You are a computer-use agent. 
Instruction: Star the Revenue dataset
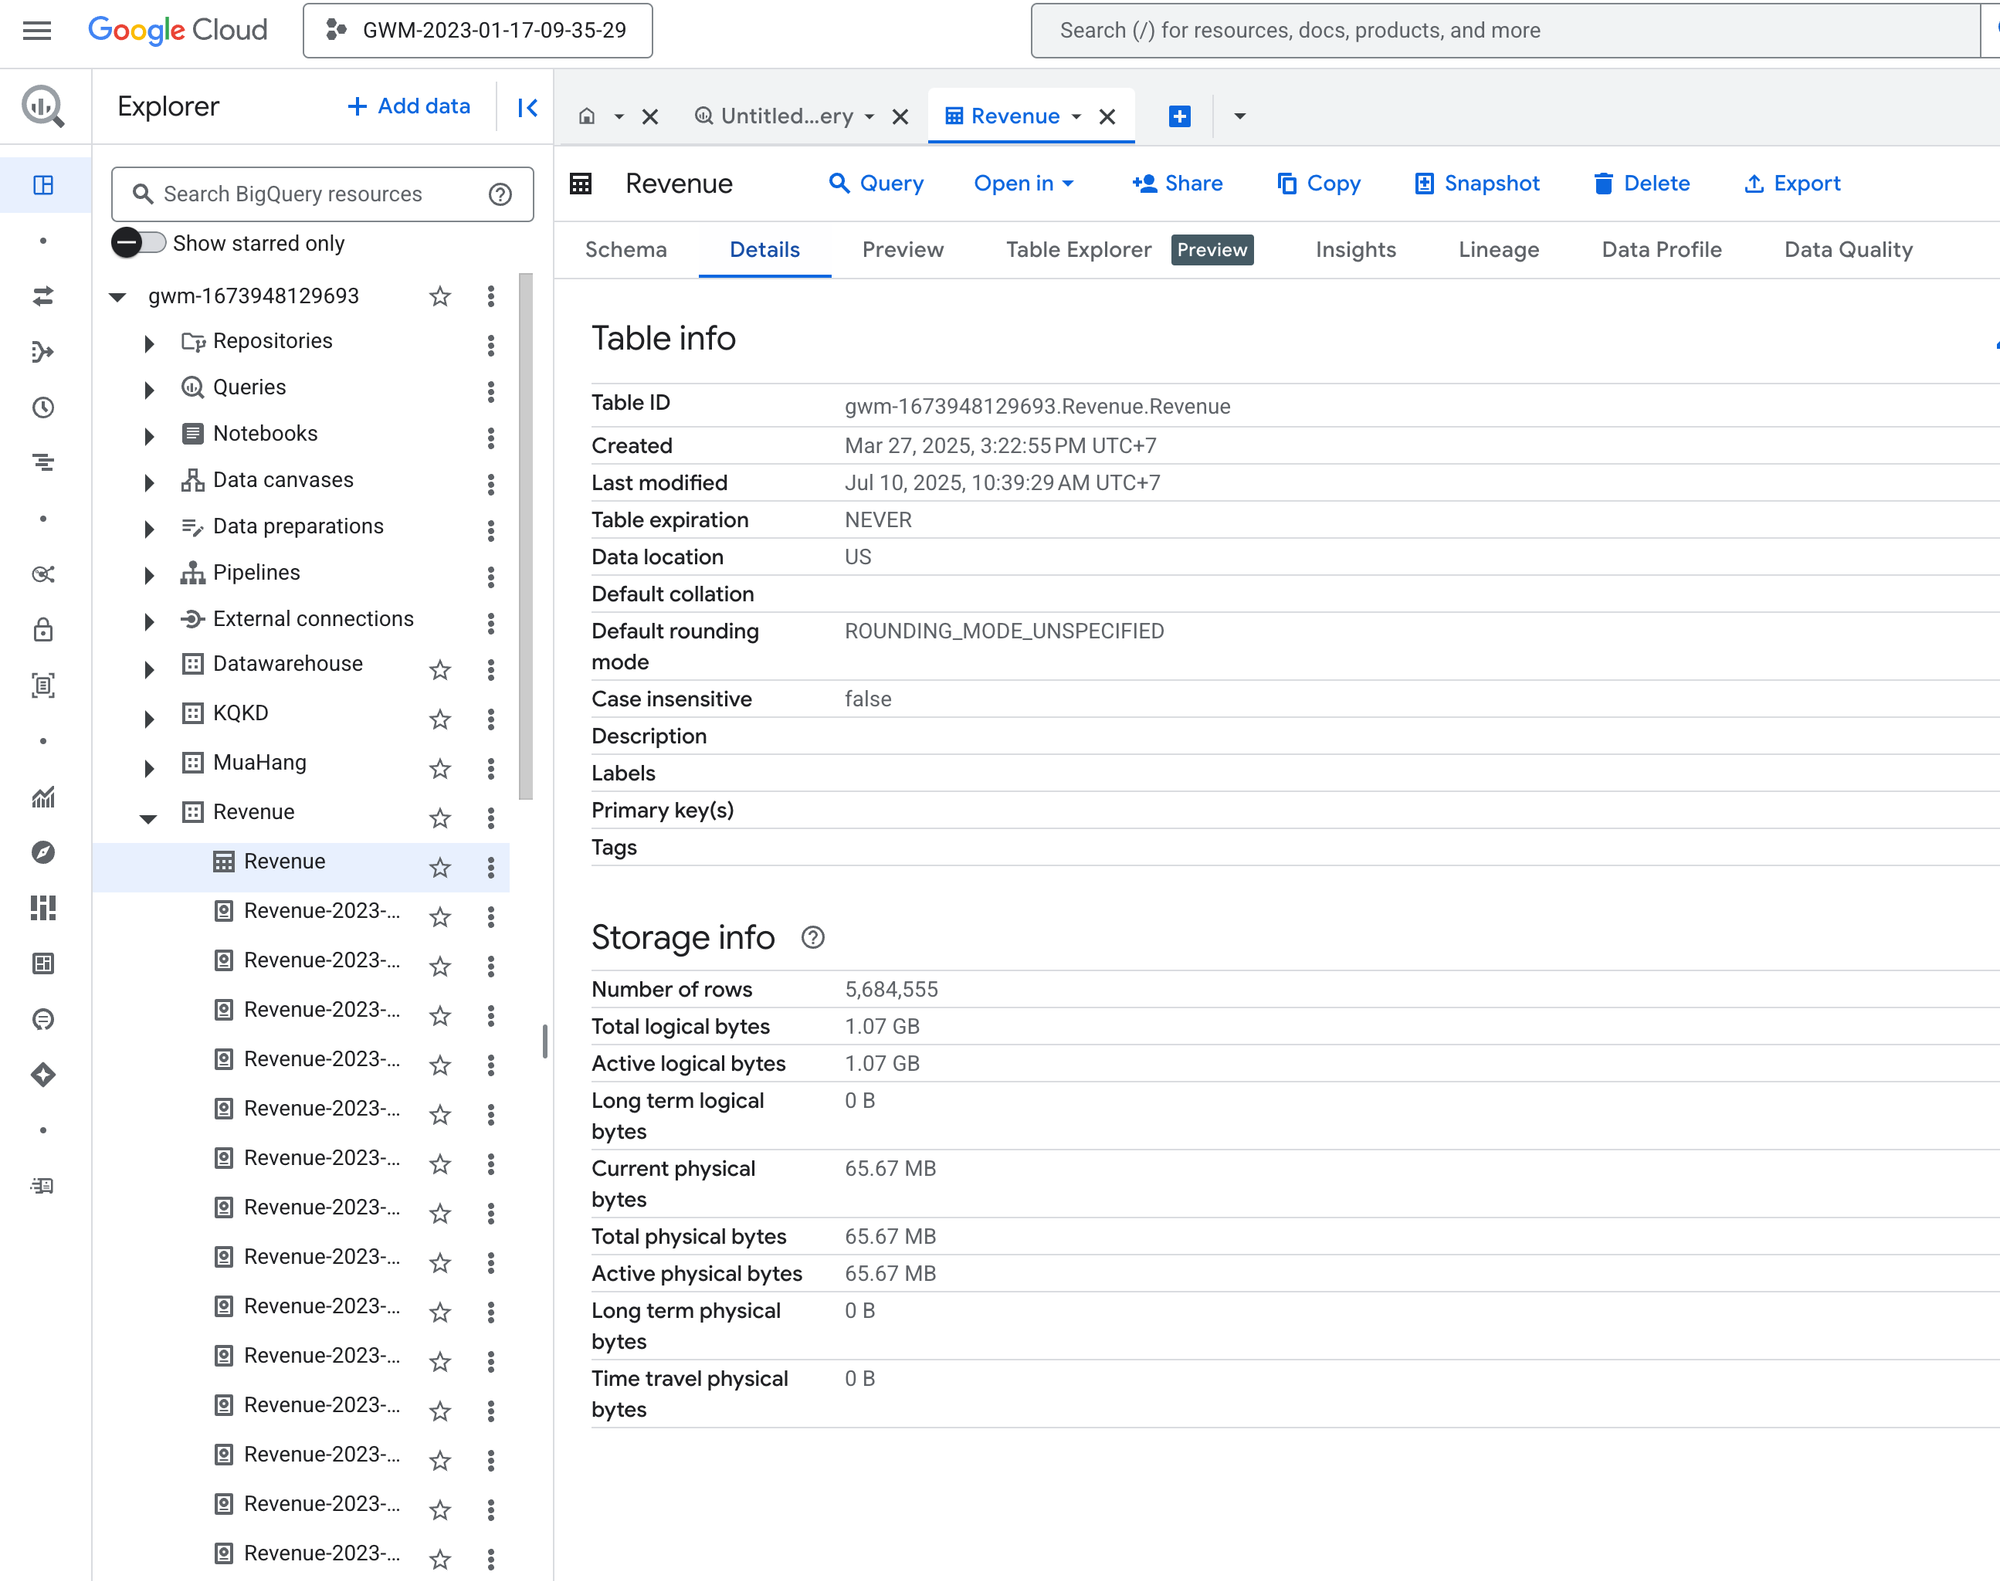coord(440,817)
